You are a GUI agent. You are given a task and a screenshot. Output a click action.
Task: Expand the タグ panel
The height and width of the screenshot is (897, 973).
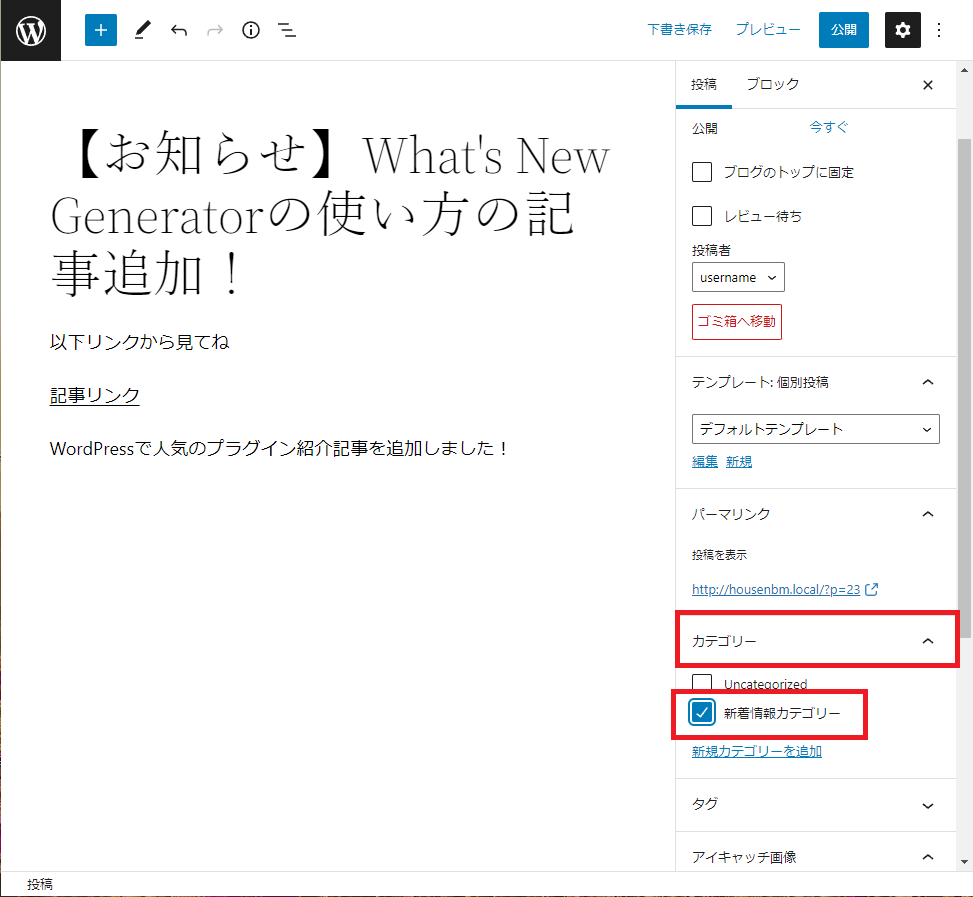click(x=928, y=806)
